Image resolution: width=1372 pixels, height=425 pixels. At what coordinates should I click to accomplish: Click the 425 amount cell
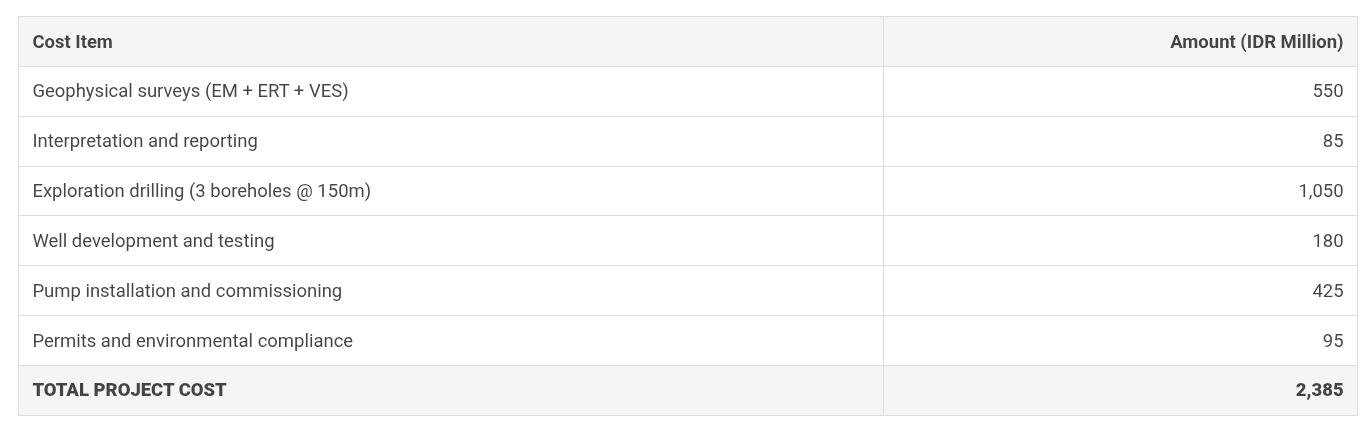click(x=1327, y=291)
